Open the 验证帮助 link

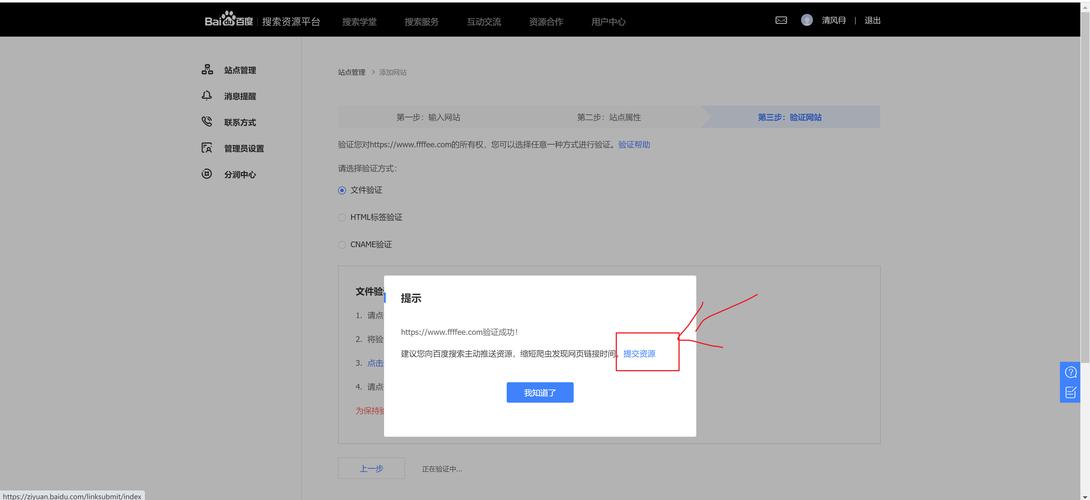pyautogui.click(x=634, y=145)
